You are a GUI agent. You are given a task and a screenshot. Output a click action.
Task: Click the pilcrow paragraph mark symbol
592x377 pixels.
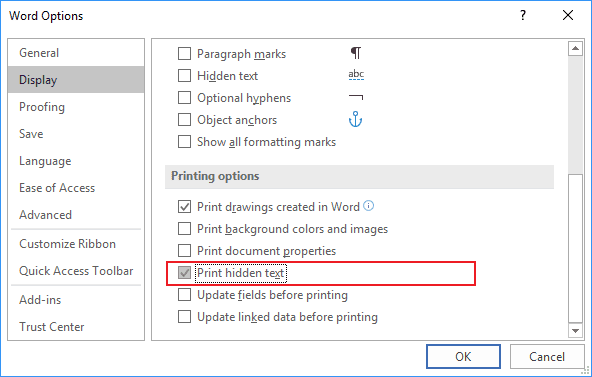[356, 53]
